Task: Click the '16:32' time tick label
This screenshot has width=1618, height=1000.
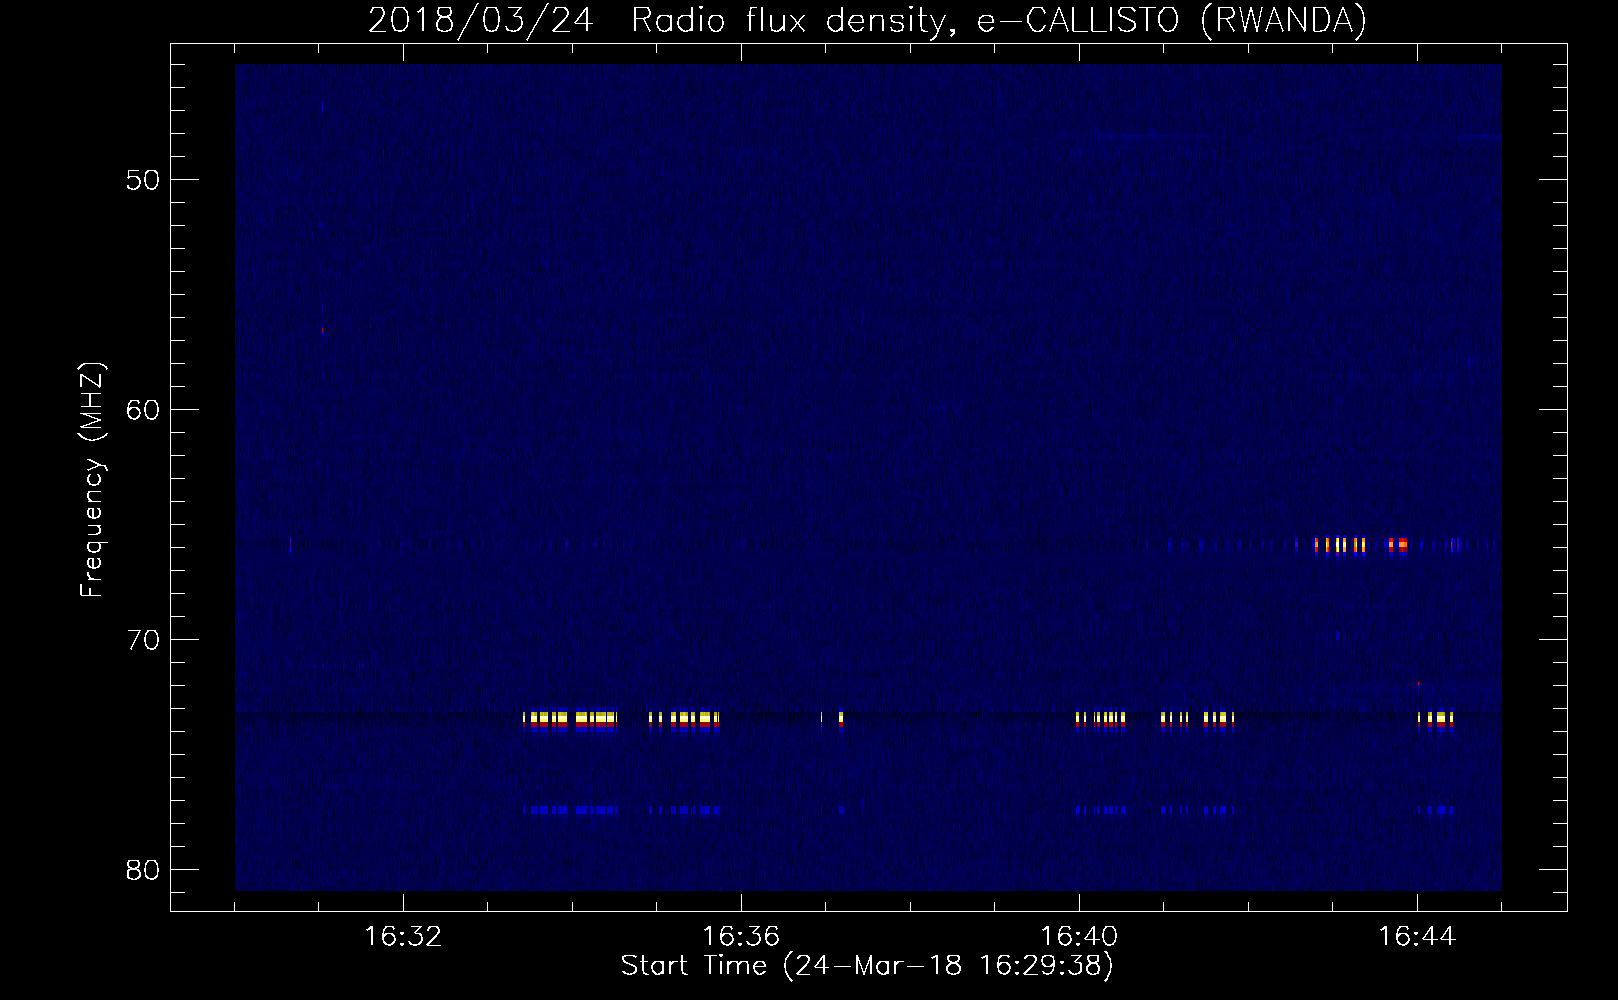Action: click(x=403, y=937)
